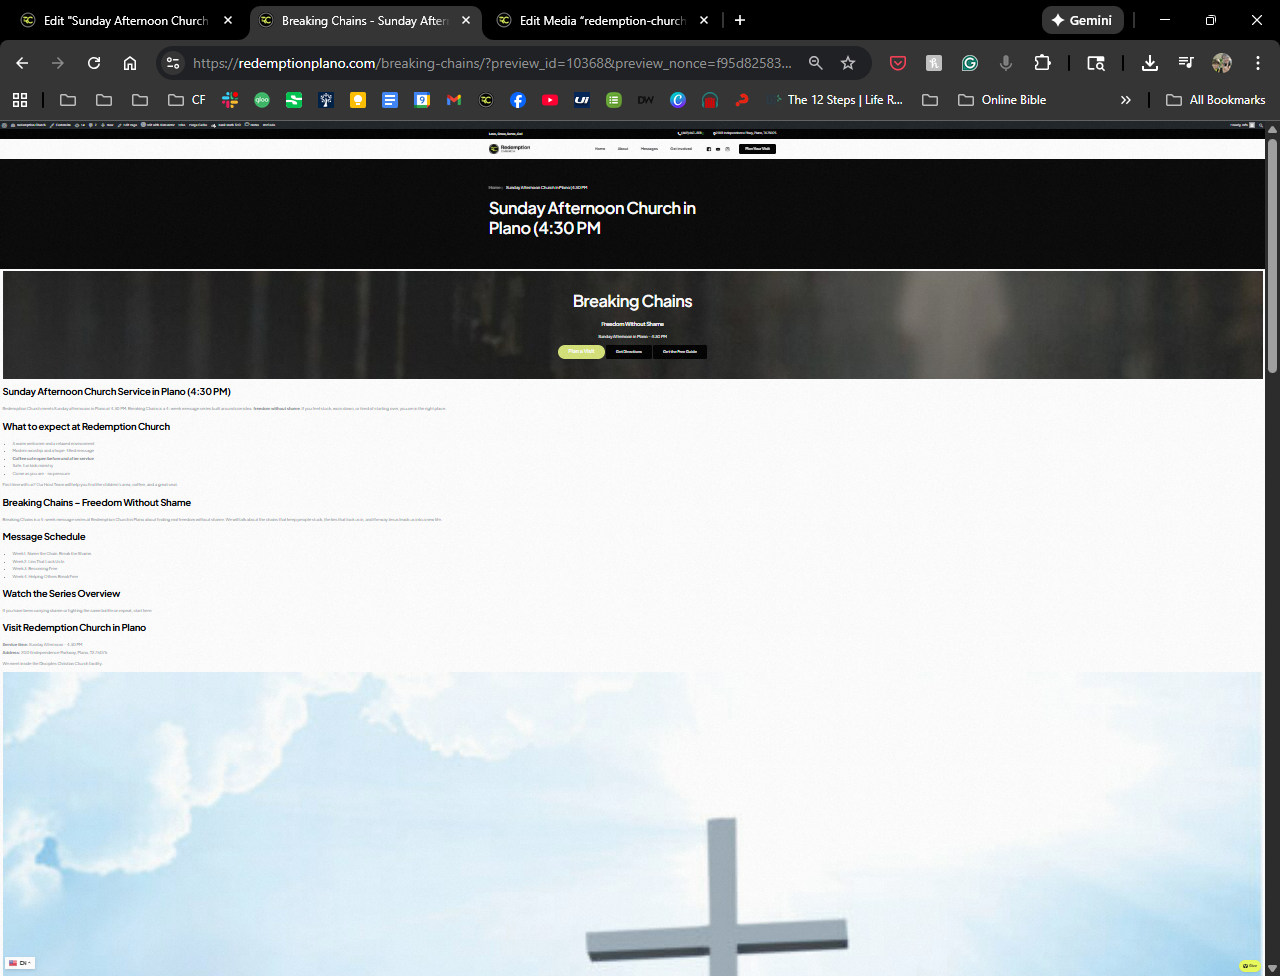Open Chrome Downloads icon
This screenshot has height=976, width=1280.
click(x=1150, y=63)
